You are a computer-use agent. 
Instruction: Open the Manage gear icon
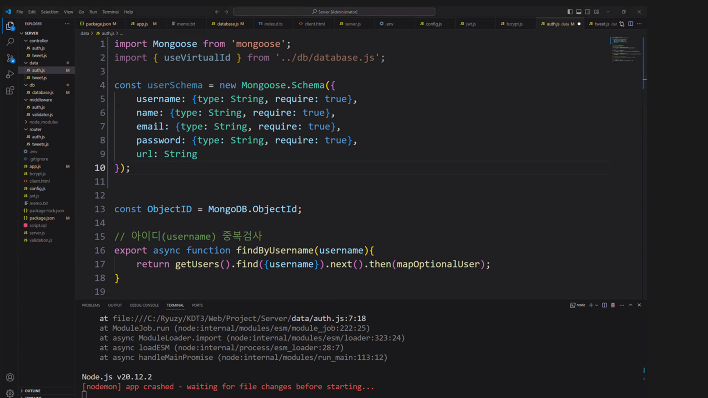(10, 393)
